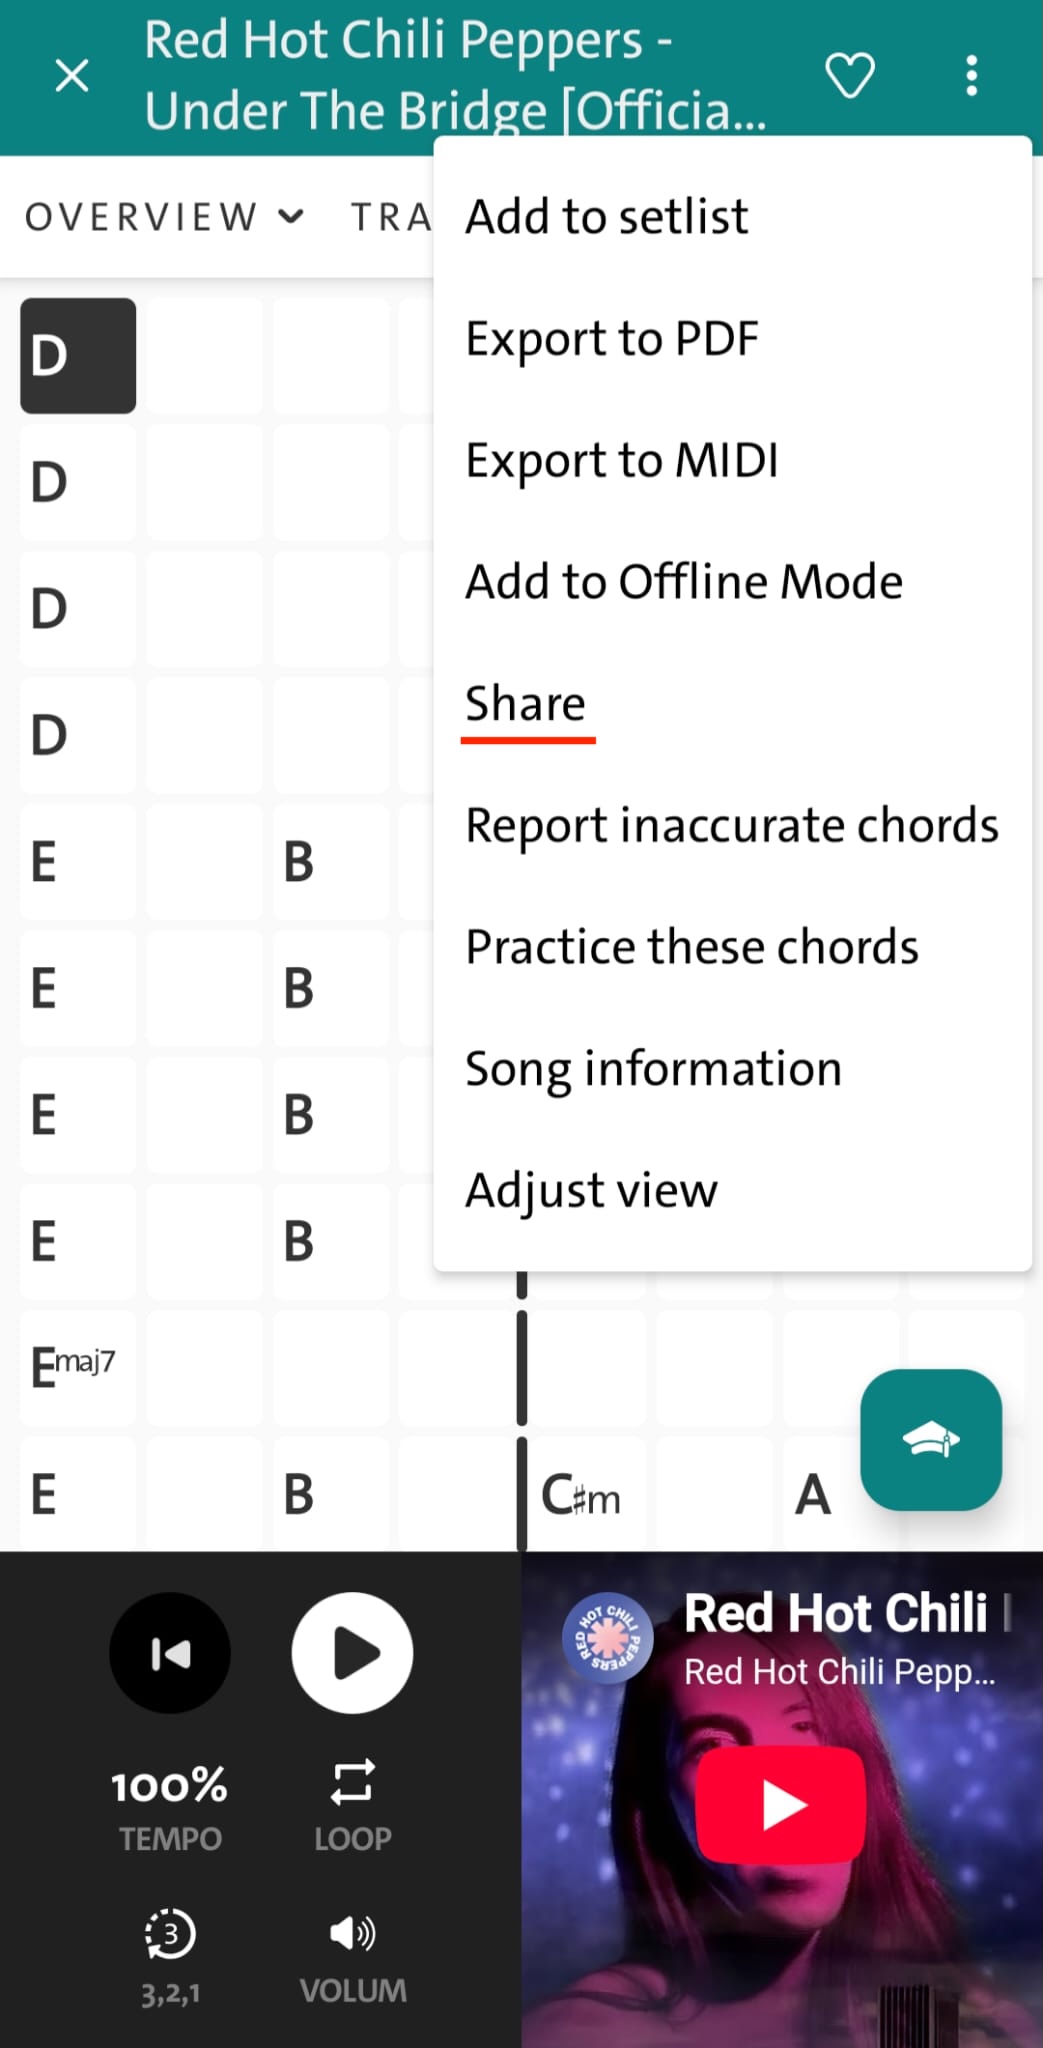Select Report inaccurate chords

(732, 826)
